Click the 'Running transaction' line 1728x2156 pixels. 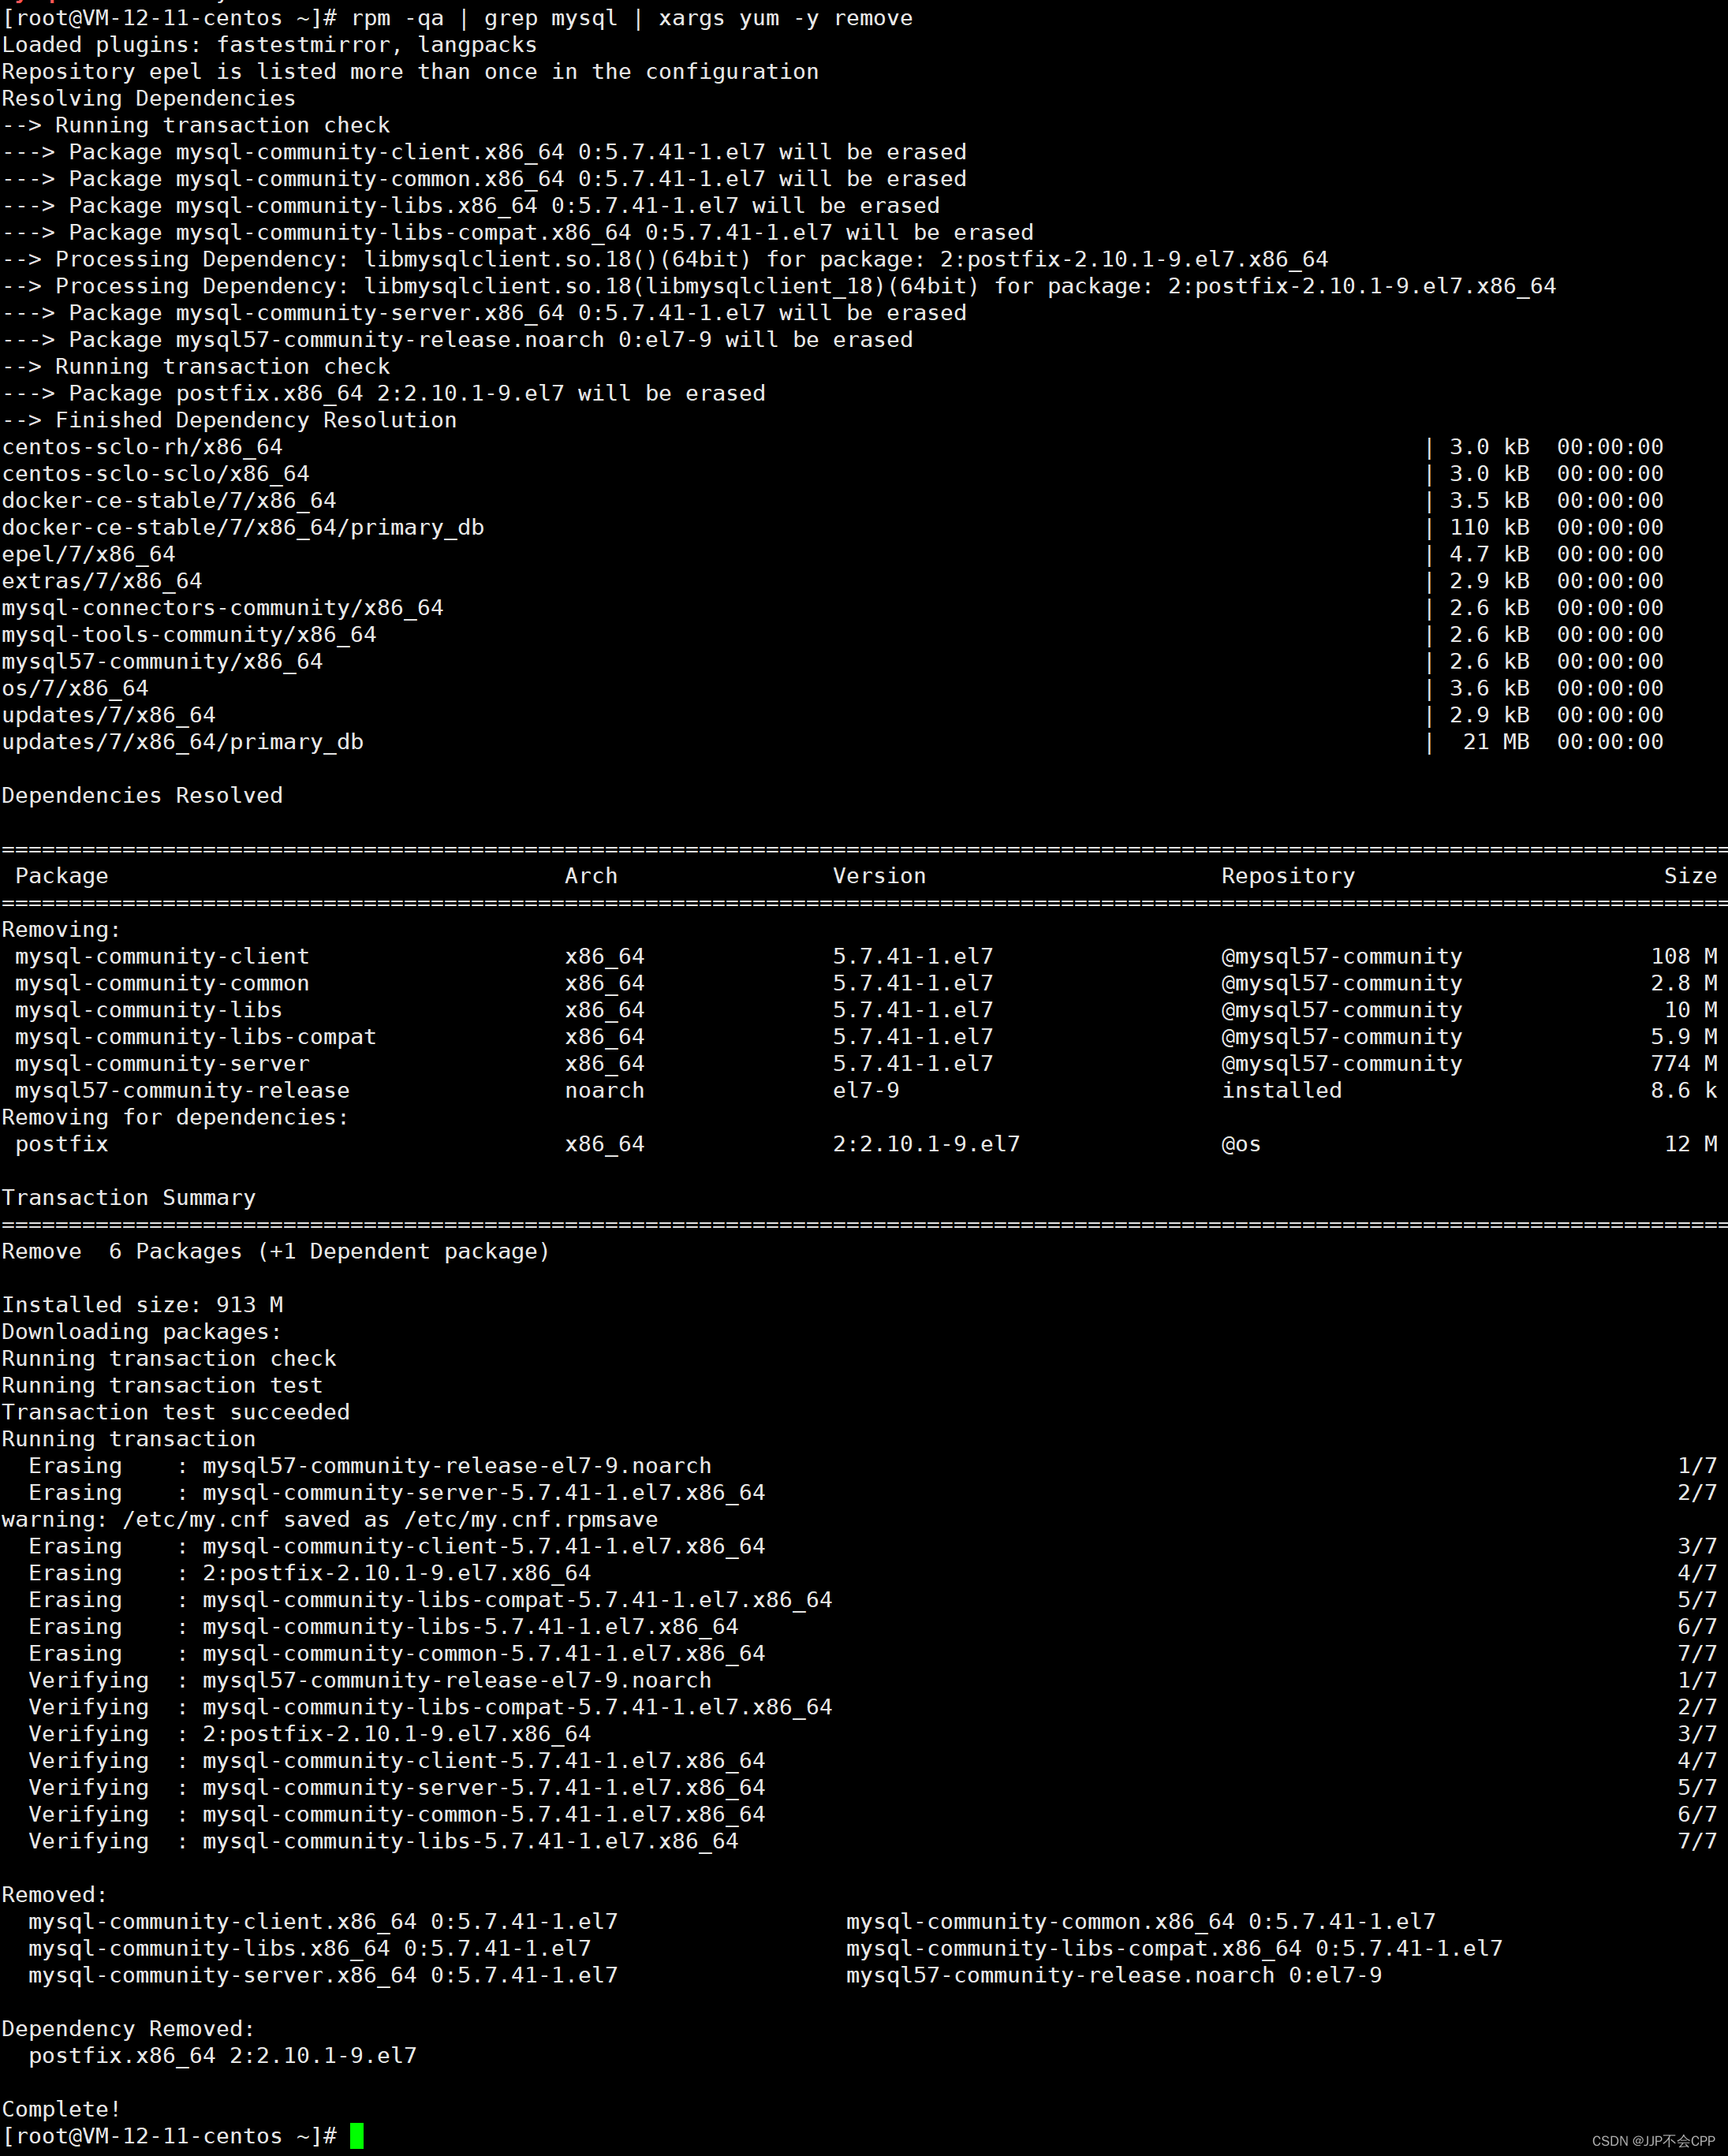129,1440
